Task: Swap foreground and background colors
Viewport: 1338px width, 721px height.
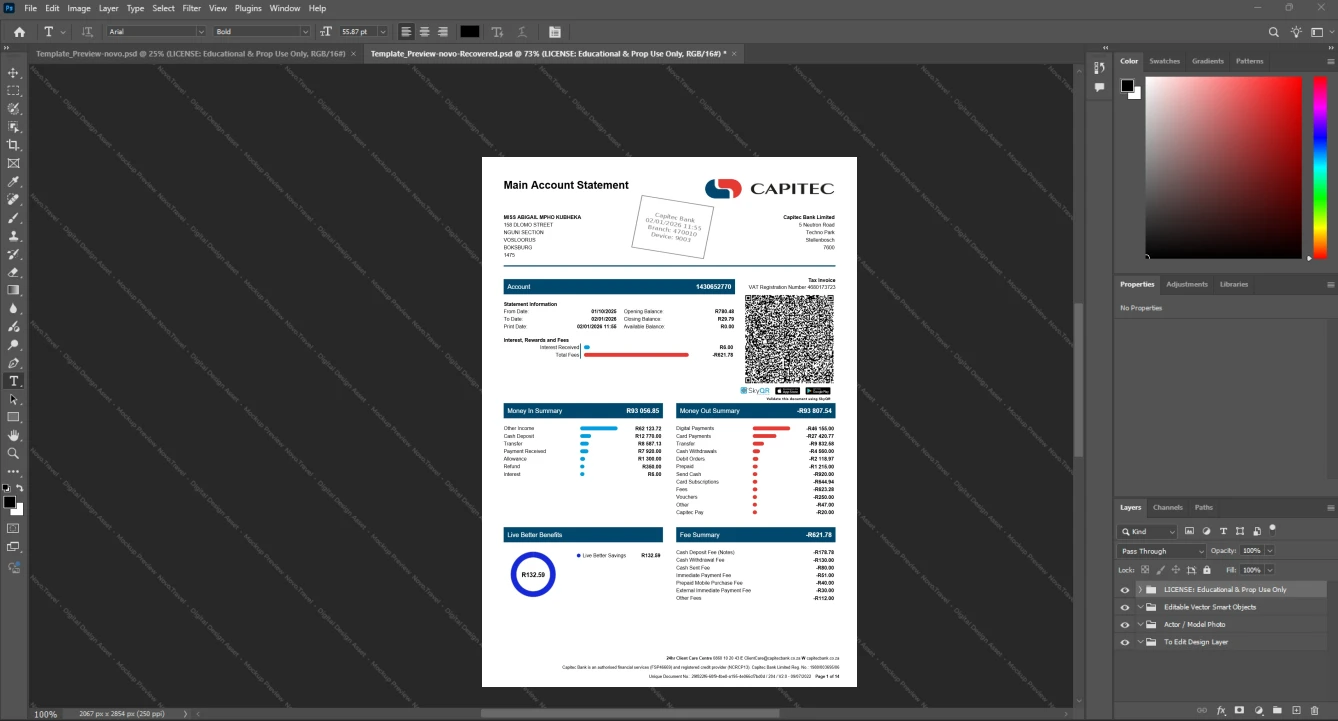Action: click(20, 488)
